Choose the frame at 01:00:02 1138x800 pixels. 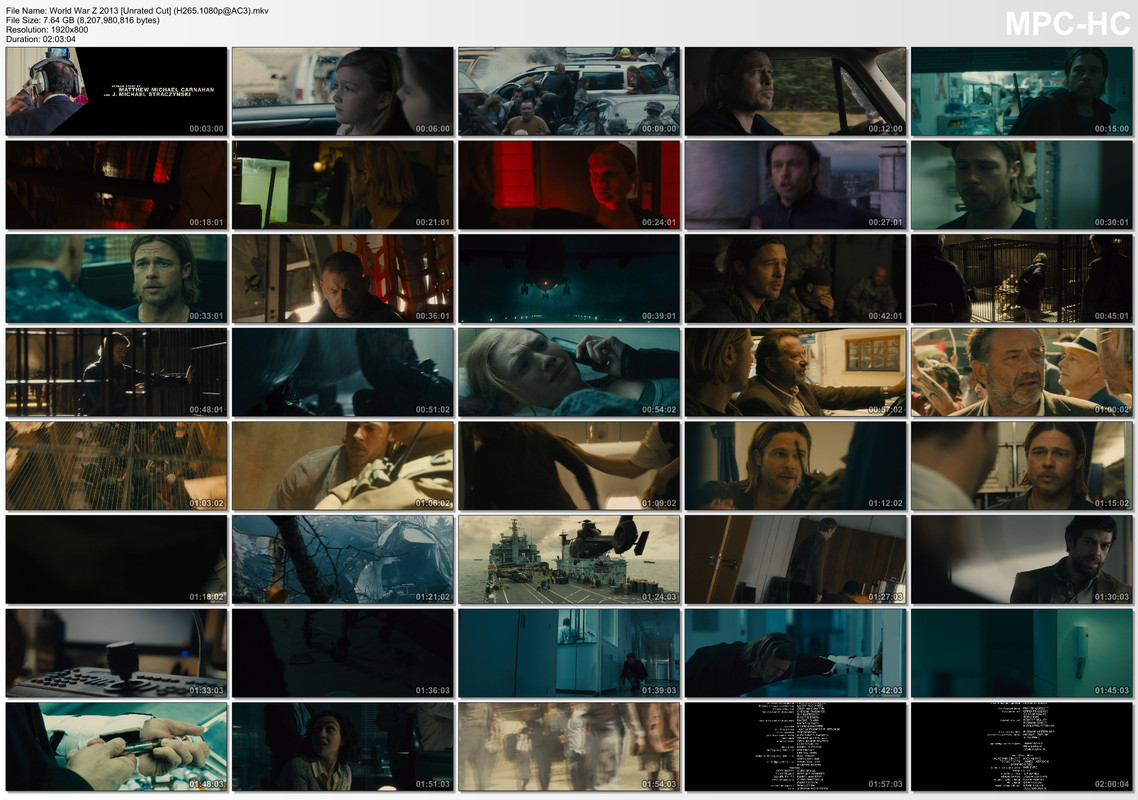(x=1022, y=372)
